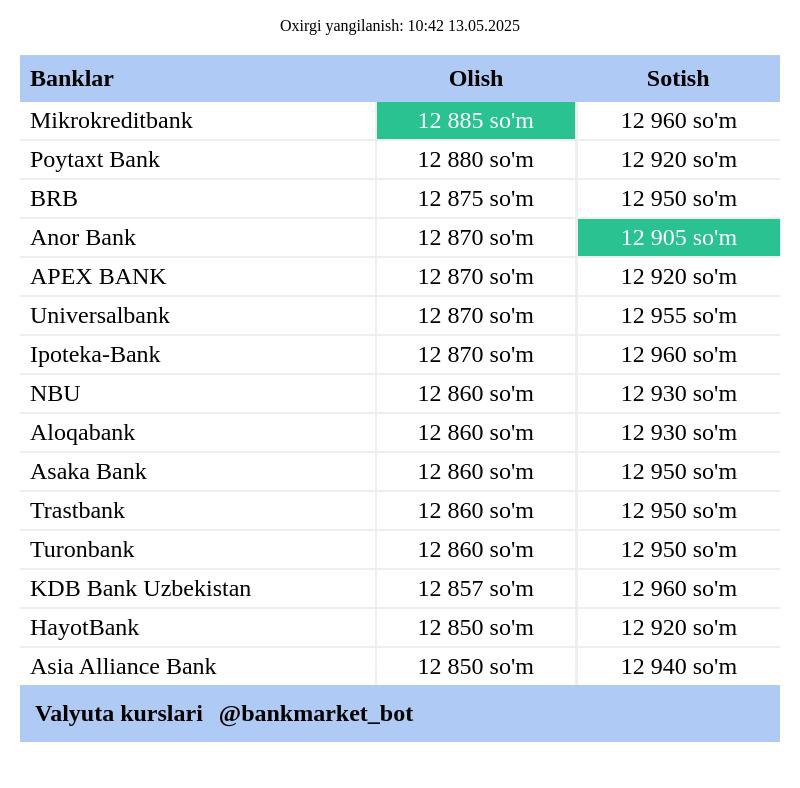800x788 pixels.
Task: Select the Asia Alliance Bank row
Action: (400, 667)
